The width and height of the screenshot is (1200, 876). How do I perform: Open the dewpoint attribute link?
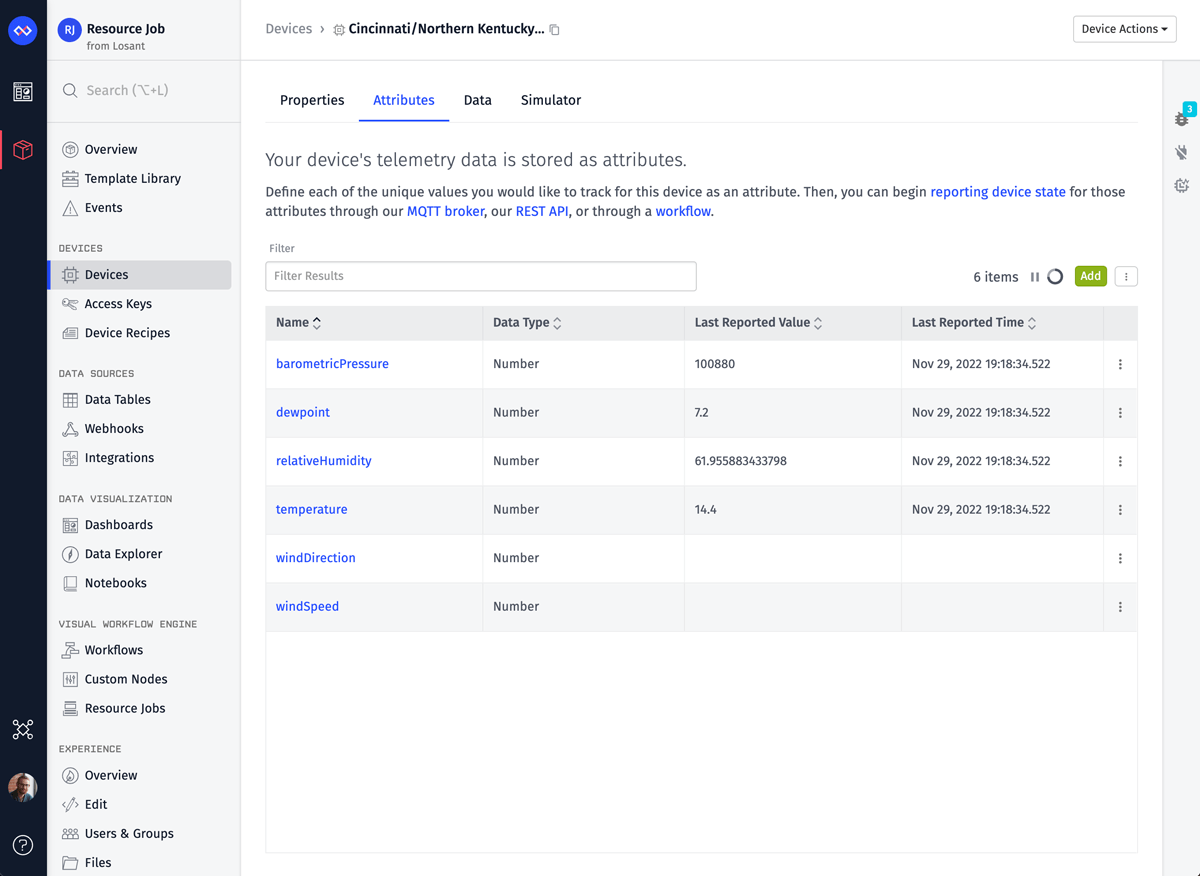pos(303,413)
